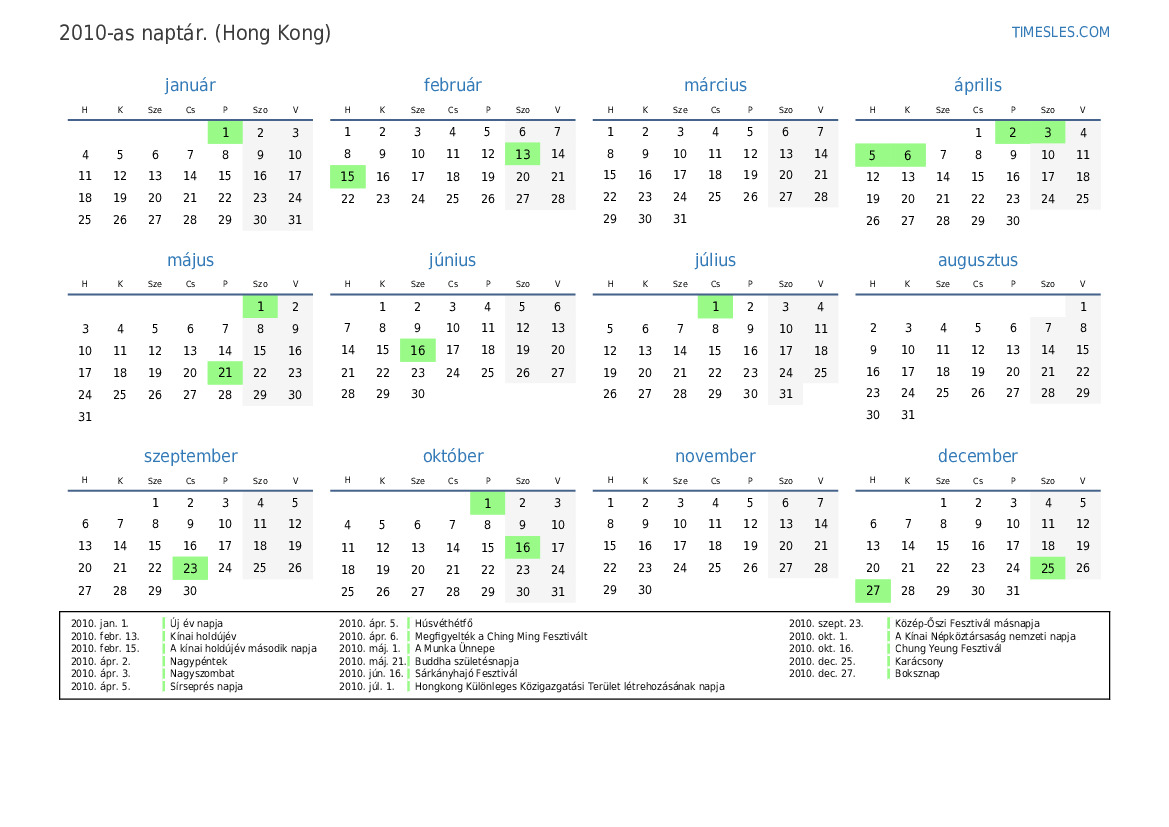Select the 'május' month heading

point(190,260)
